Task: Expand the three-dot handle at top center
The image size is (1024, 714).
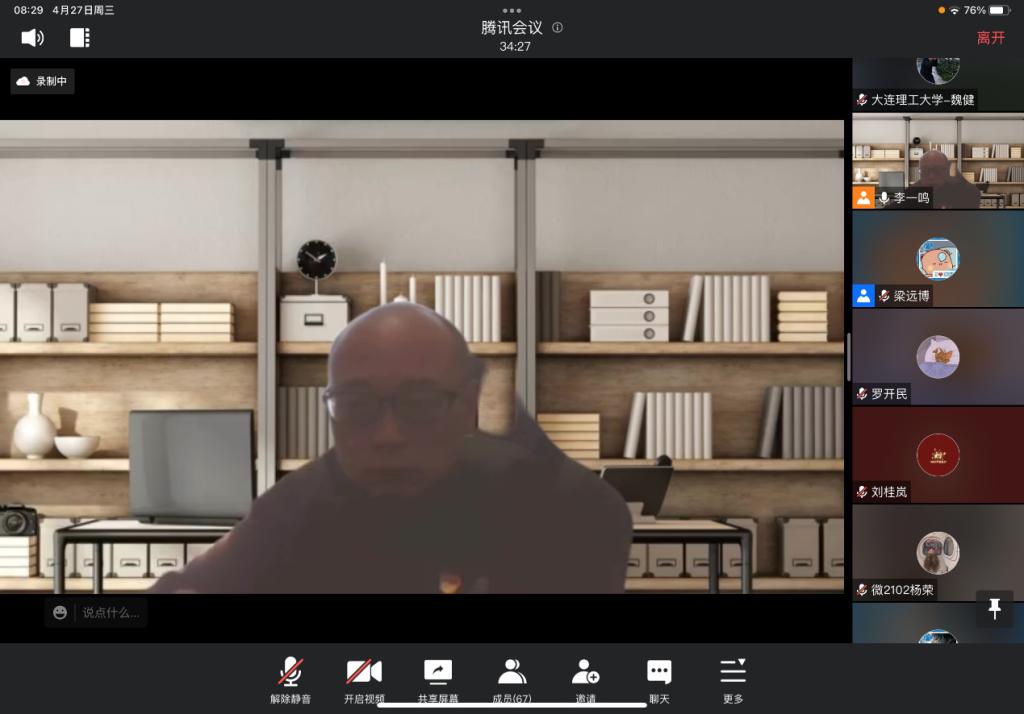Action: pos(512,10)
